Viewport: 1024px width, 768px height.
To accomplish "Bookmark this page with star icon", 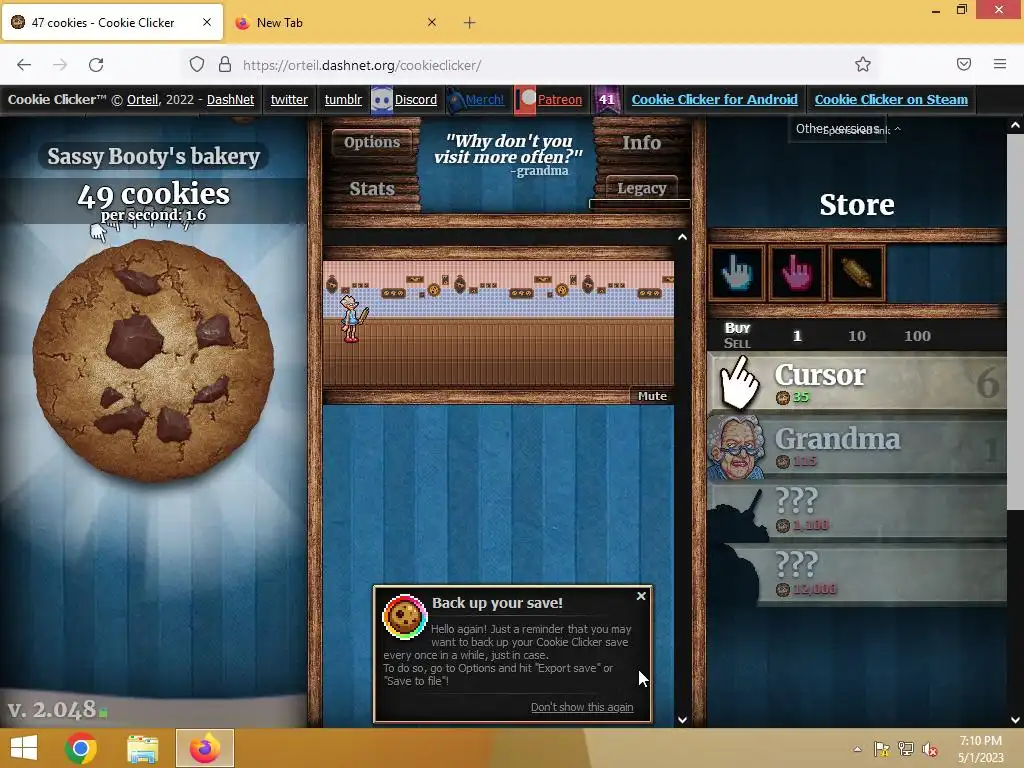I will (863, 65).
